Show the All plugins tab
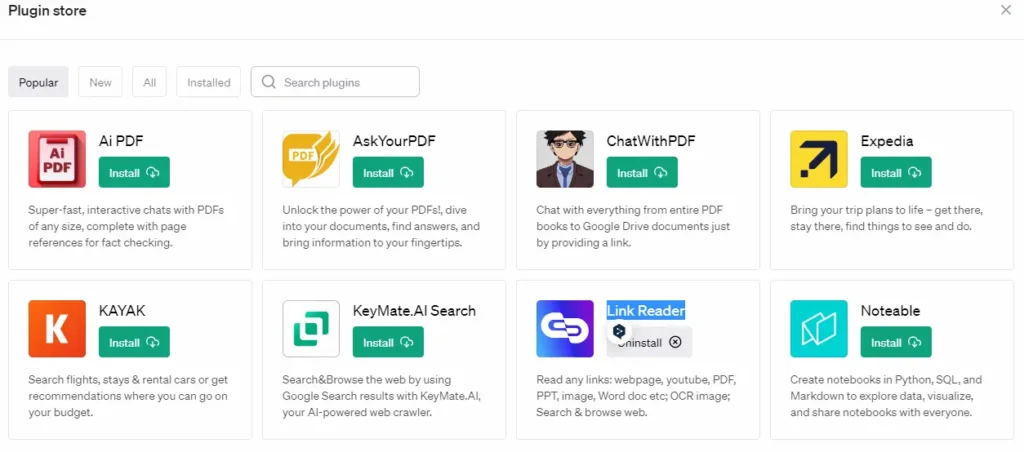The height and width of the screenshot is (452, 1024). (150, 82)
